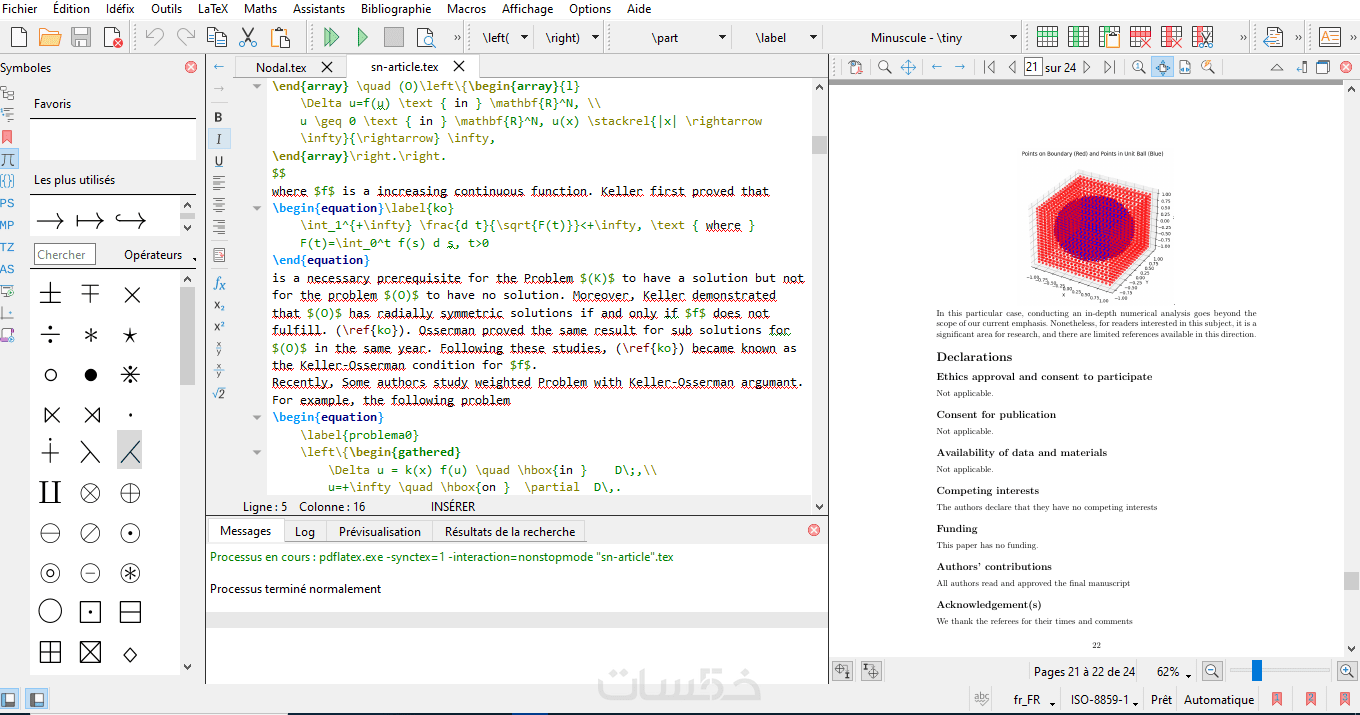Create a new document with the blank page icon
The image size is (1360, 715).
pyautogui.click(x=18, y=38)
